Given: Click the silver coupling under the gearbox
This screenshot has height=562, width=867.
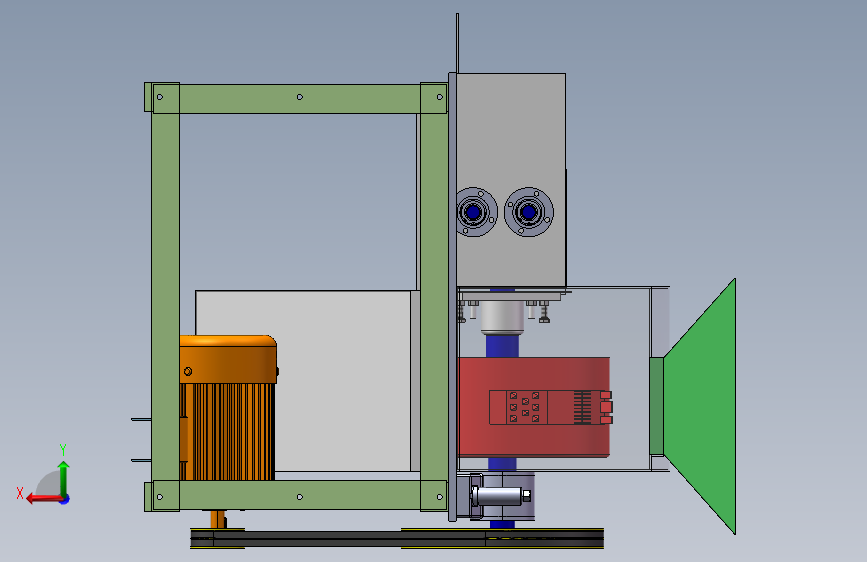Looking at the screenshot, I should coord(502,318).
